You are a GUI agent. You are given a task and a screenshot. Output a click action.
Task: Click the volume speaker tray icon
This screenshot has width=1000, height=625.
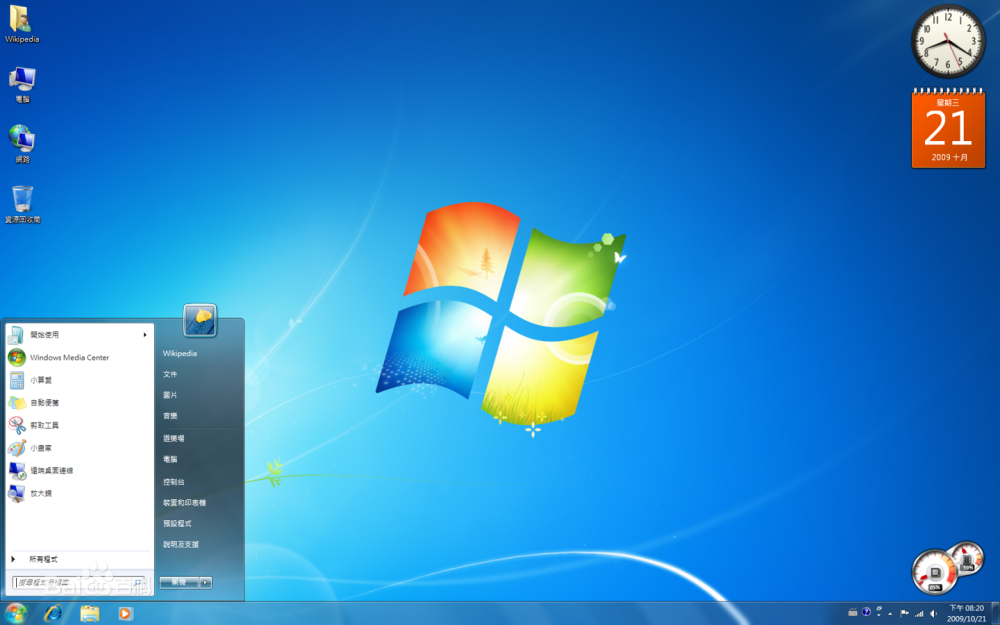click(933, 613)
